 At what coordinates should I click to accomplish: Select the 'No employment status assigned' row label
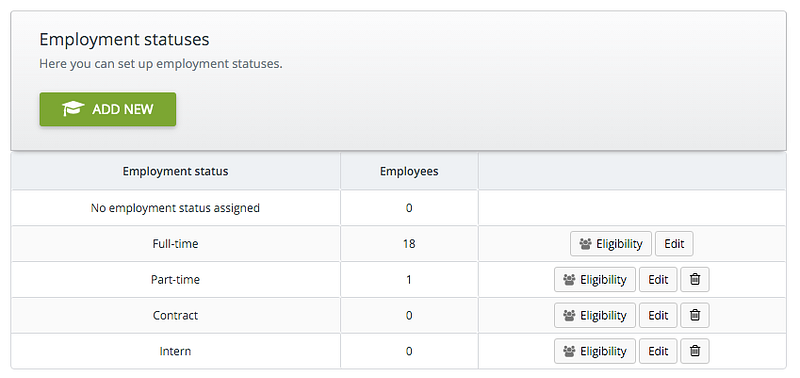click(x=176, y=208)
